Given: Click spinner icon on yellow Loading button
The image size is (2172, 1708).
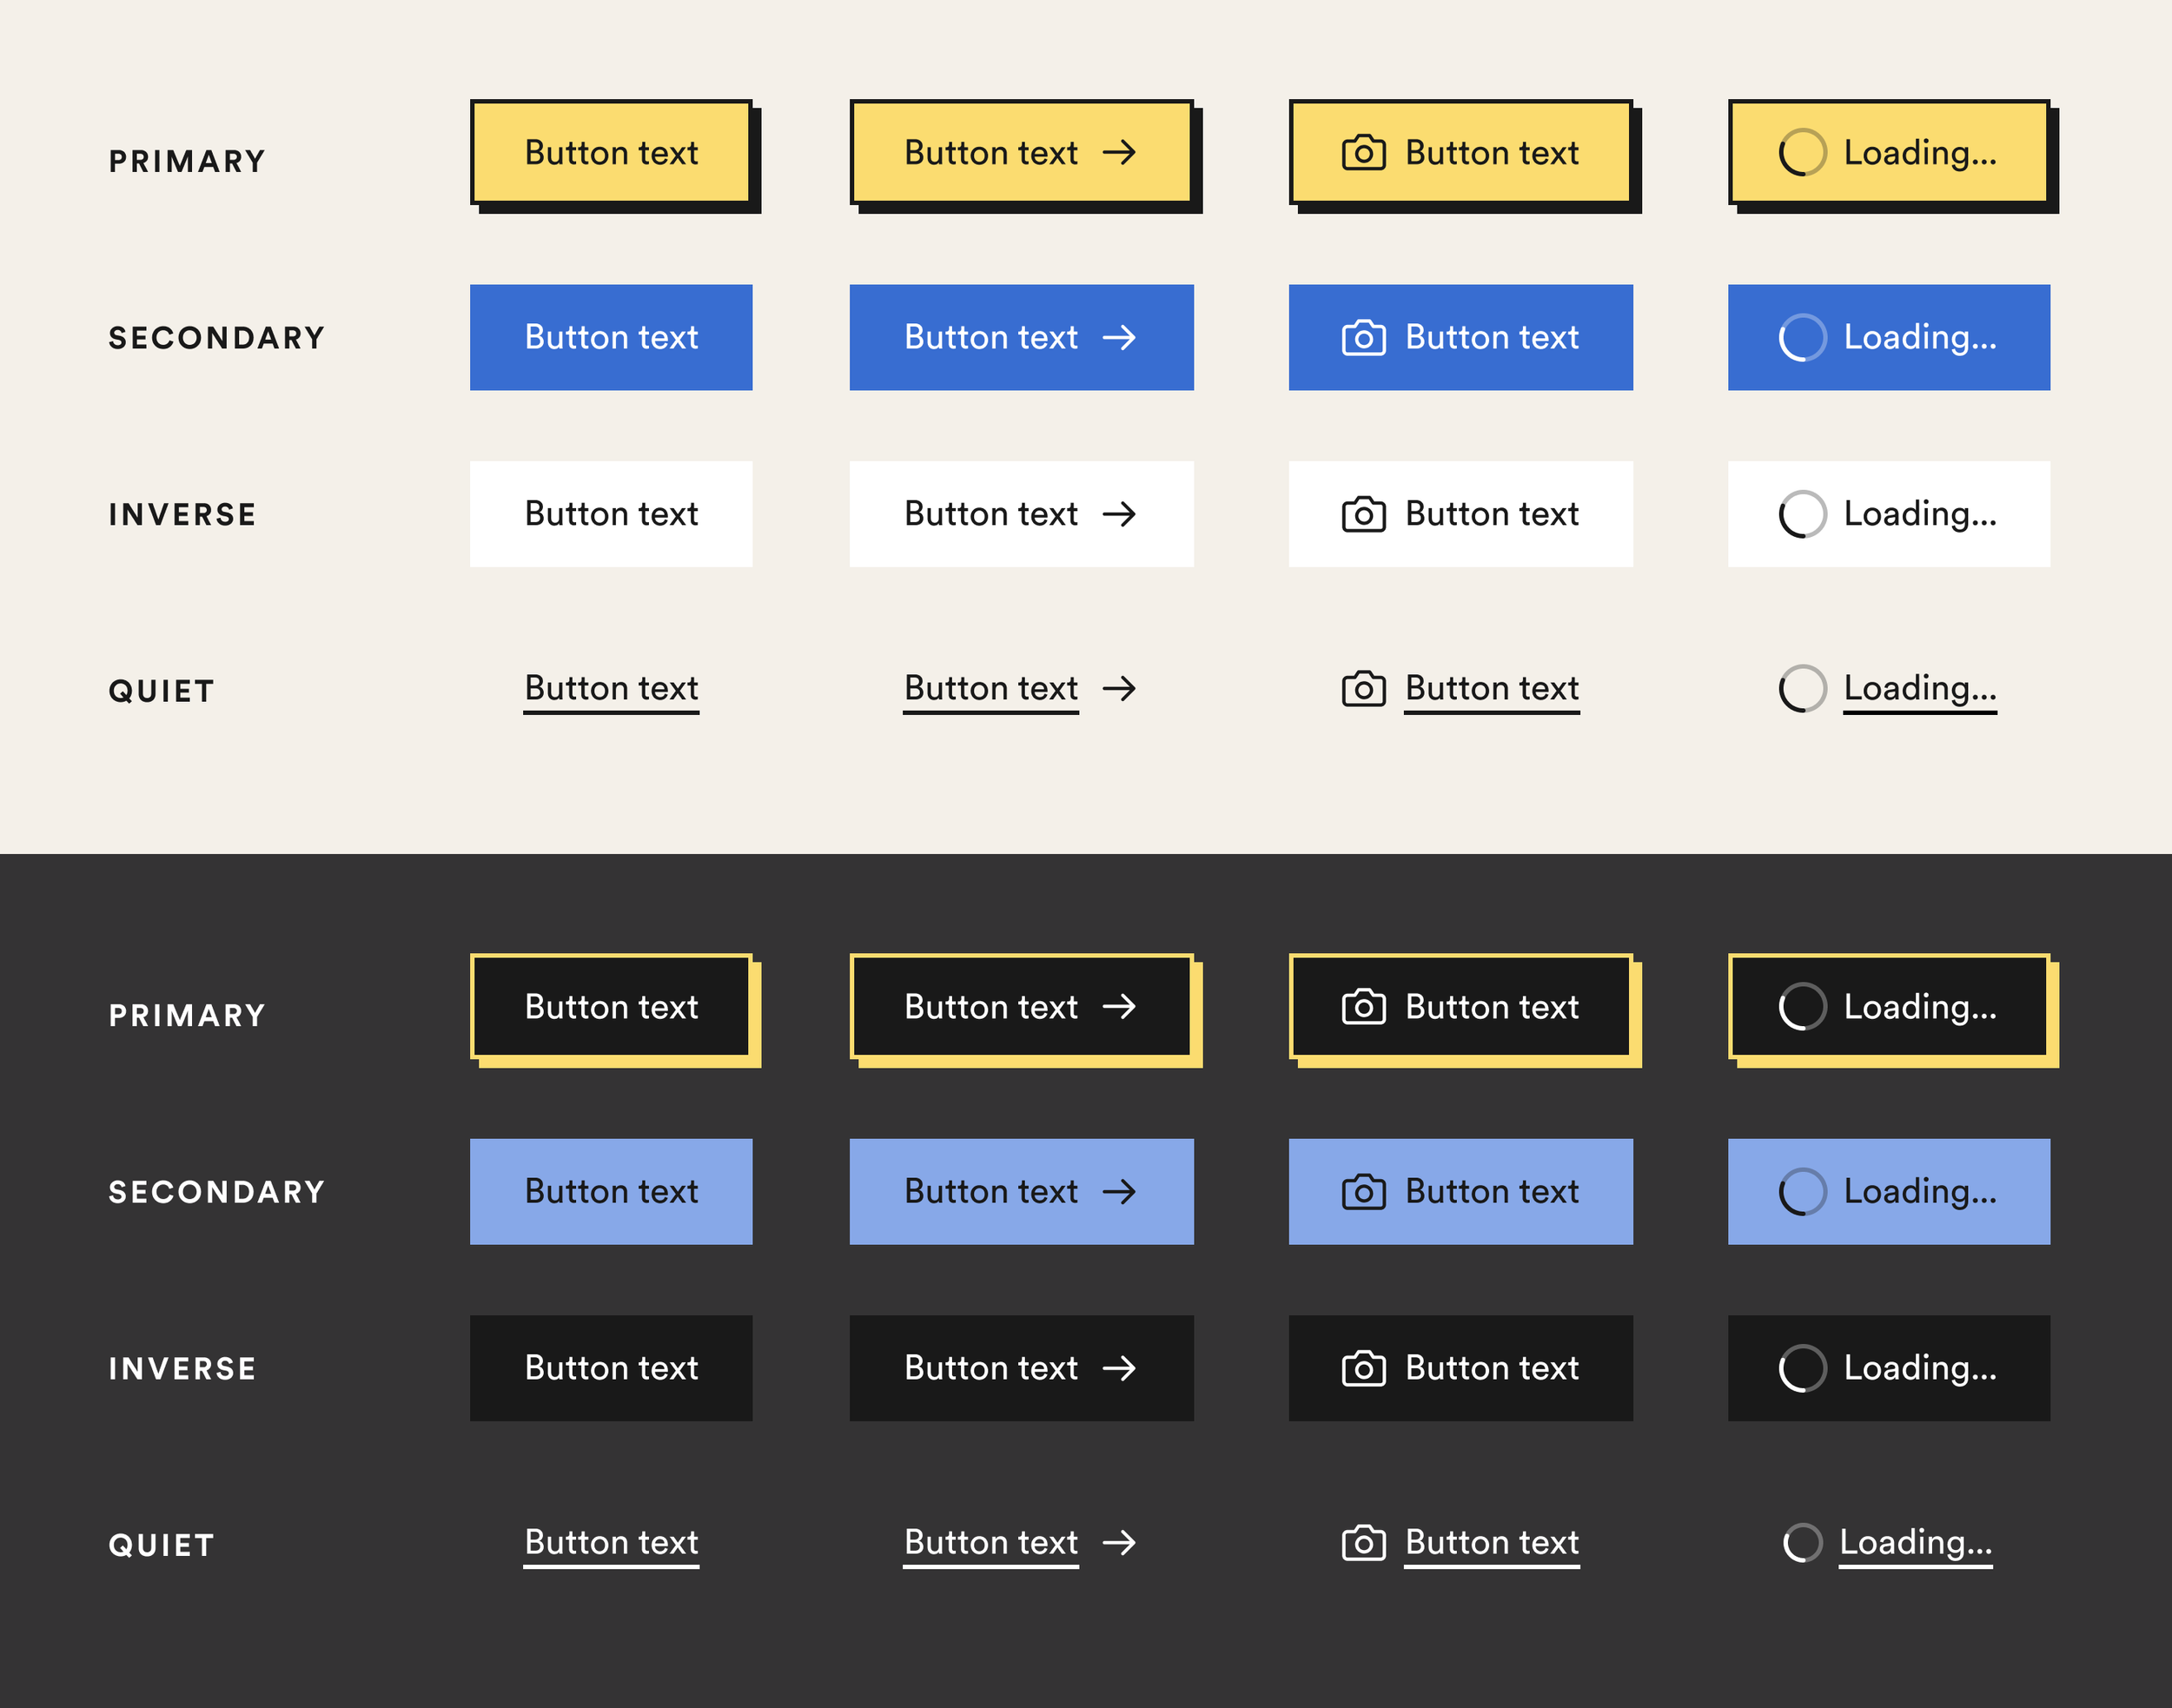Looking at the screenshot, I should pyautogui.click(x=1802, y=153).
